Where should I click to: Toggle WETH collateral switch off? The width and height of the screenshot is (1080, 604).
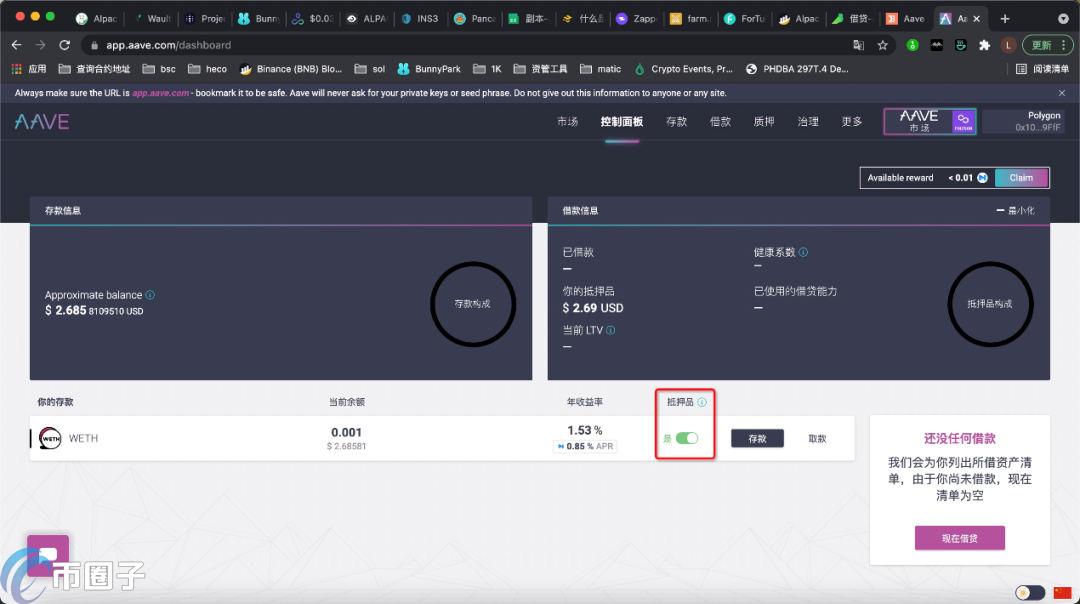(x=687, y=438)
